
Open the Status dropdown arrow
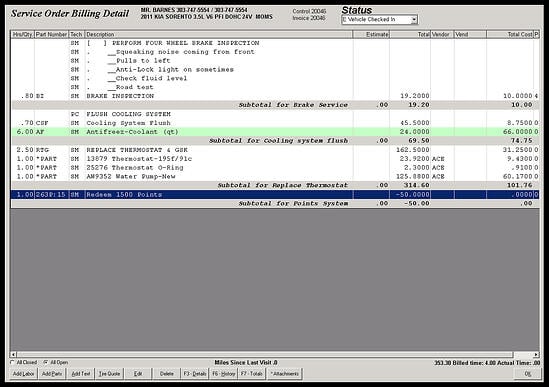click(x=414, y=20)
